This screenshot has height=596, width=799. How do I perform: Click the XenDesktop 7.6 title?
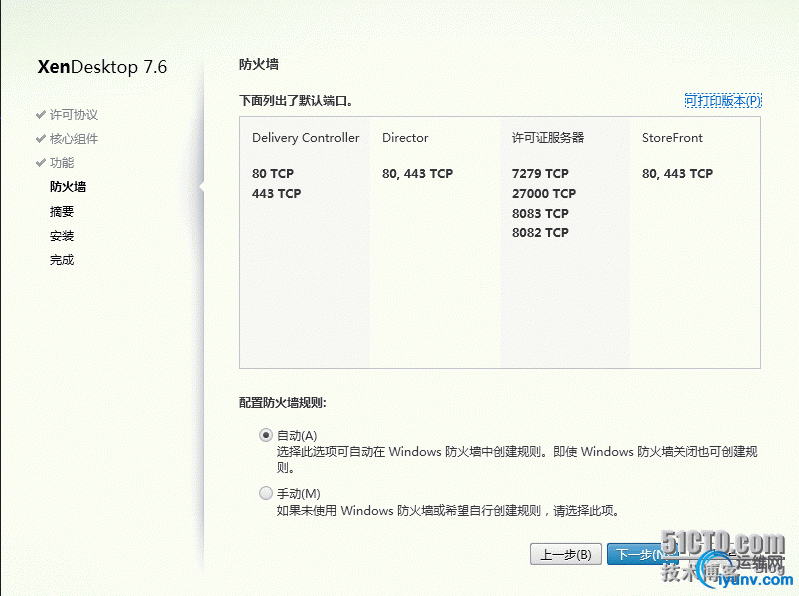tap(102, 67)
